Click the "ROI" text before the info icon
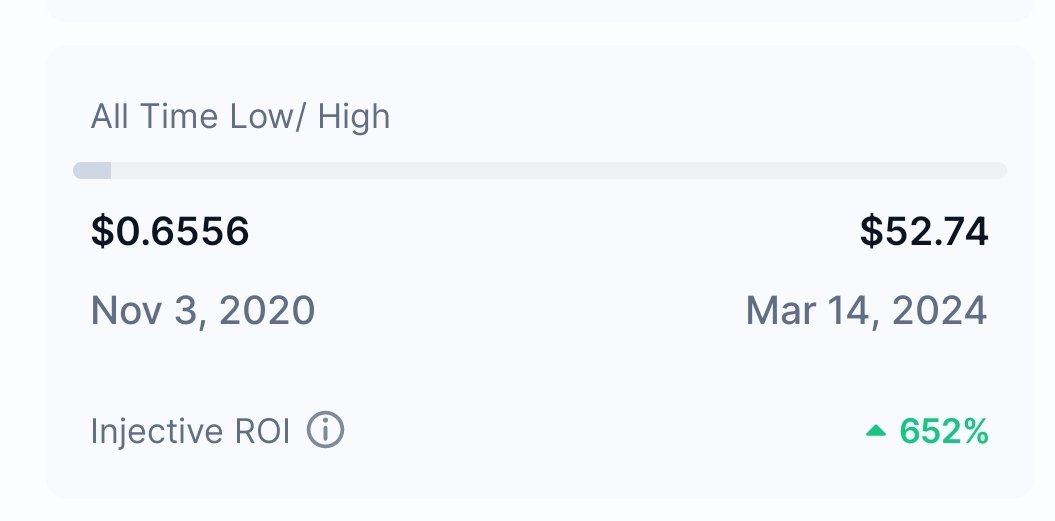Viewport: 1055px width, 521px height. [x=262, y=432]
